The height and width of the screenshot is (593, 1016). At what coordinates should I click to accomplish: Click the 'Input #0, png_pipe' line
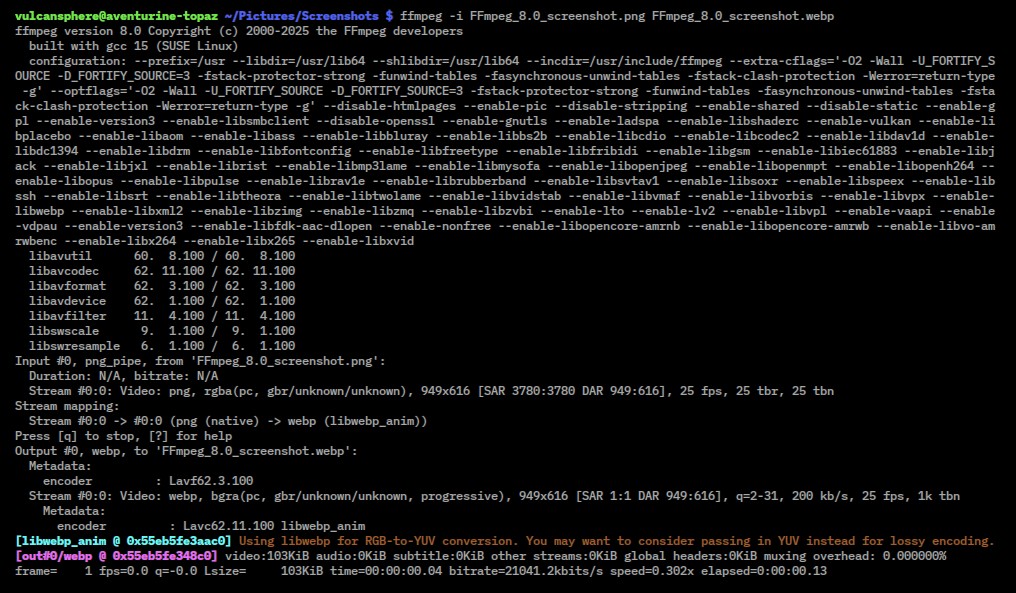pyautogui.click(x=200, y=360)
